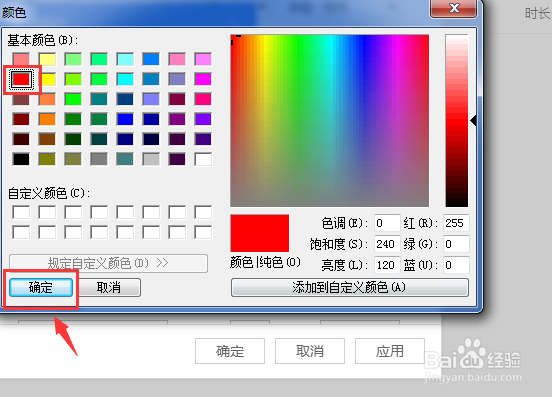Click the 饱和度 (S) saturation input field
The width and height of the screenshot is (552, 397).
point(387,244)
